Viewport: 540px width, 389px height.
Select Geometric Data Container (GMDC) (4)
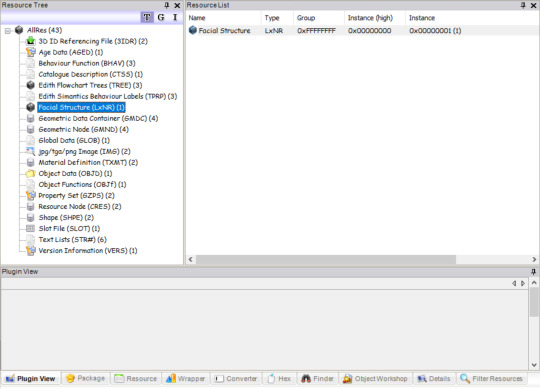click(98, 118)
